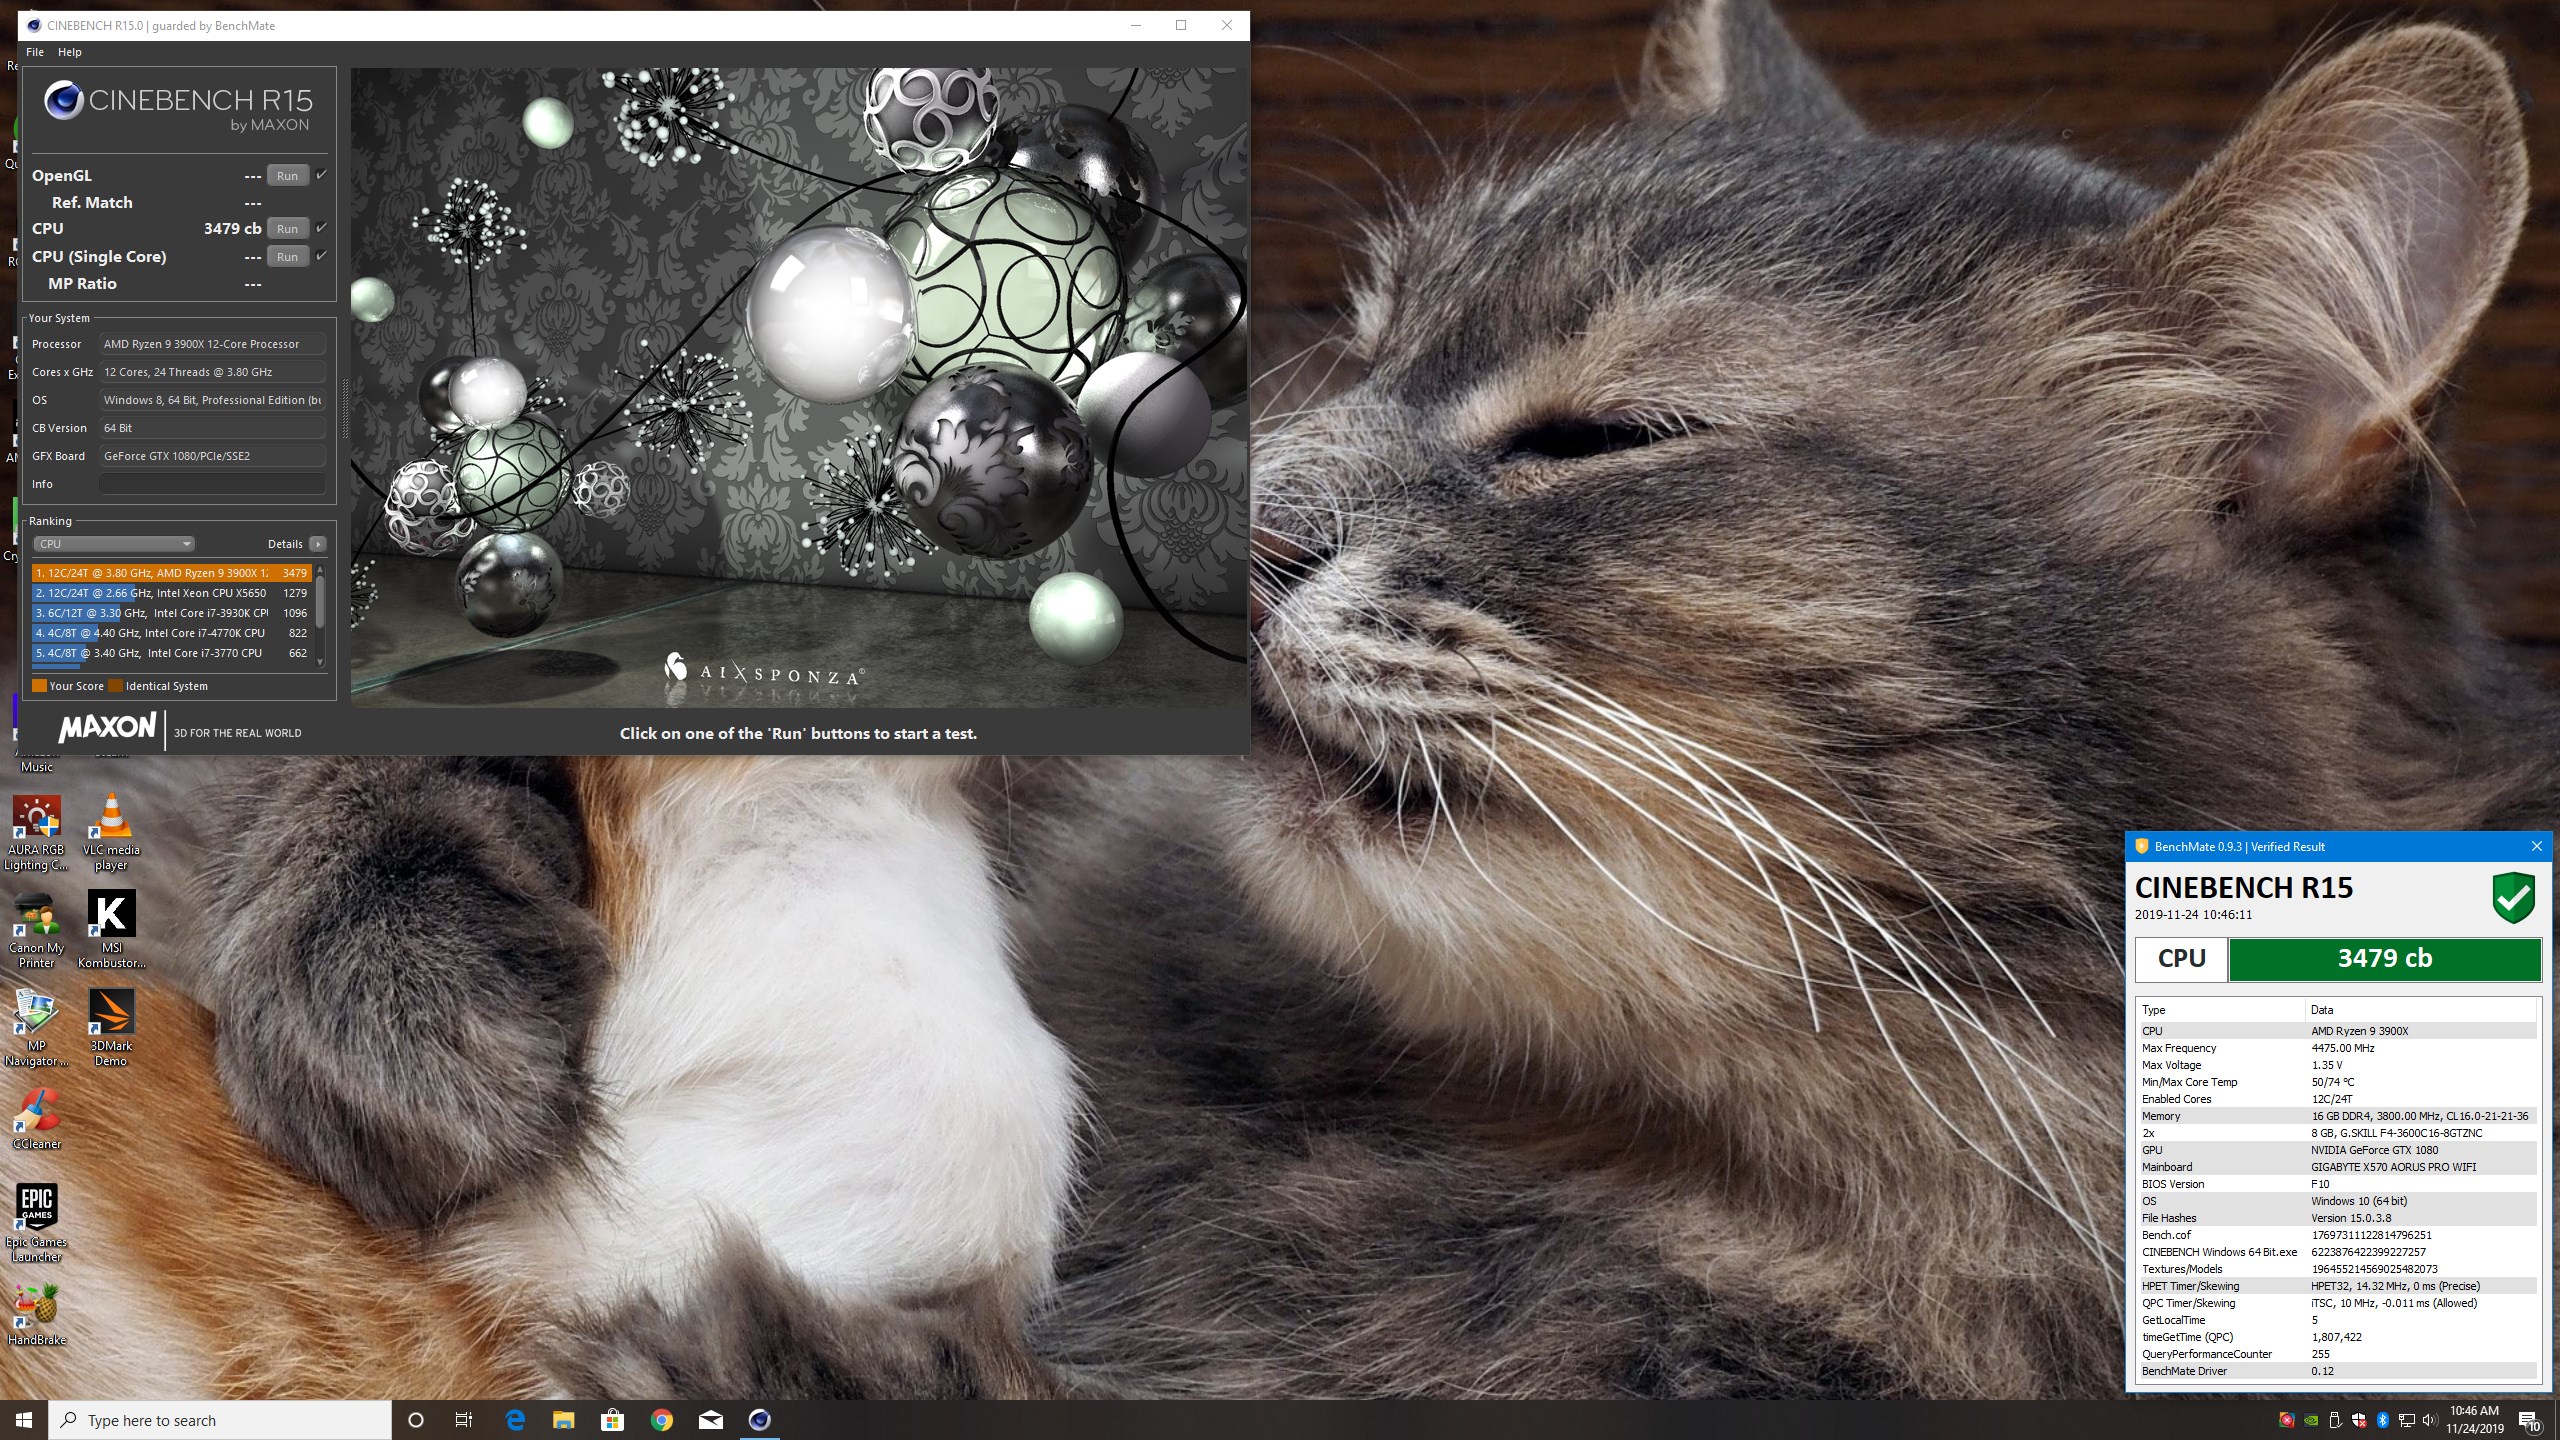
Task: Open the Help menu in Cinebench
Action: [70, 52]
